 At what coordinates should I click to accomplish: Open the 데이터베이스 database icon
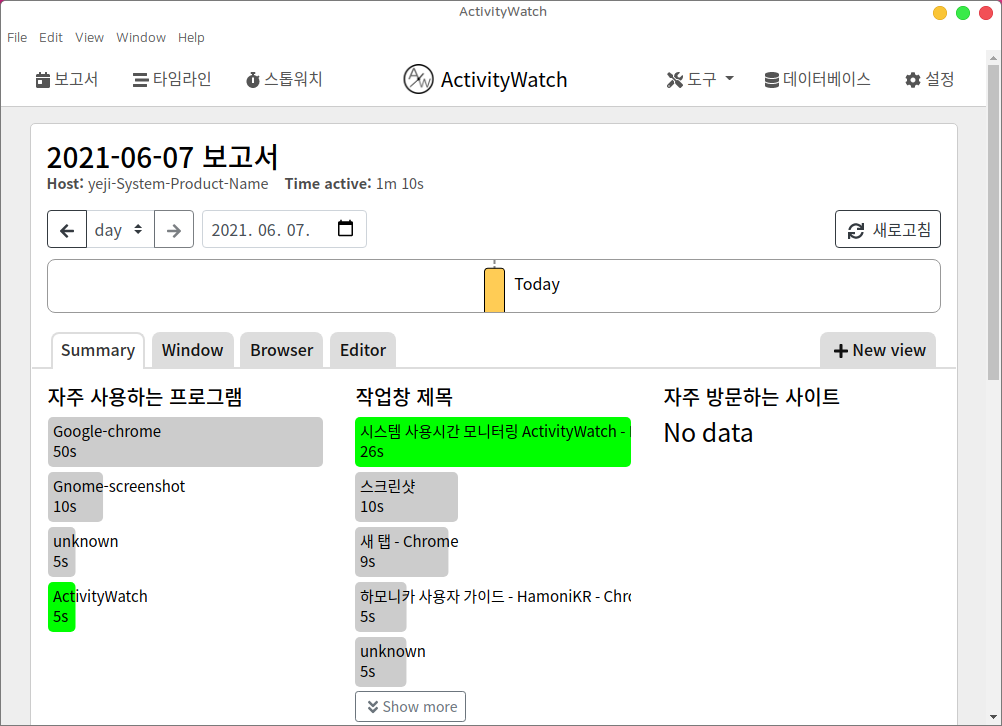(772, 80)
